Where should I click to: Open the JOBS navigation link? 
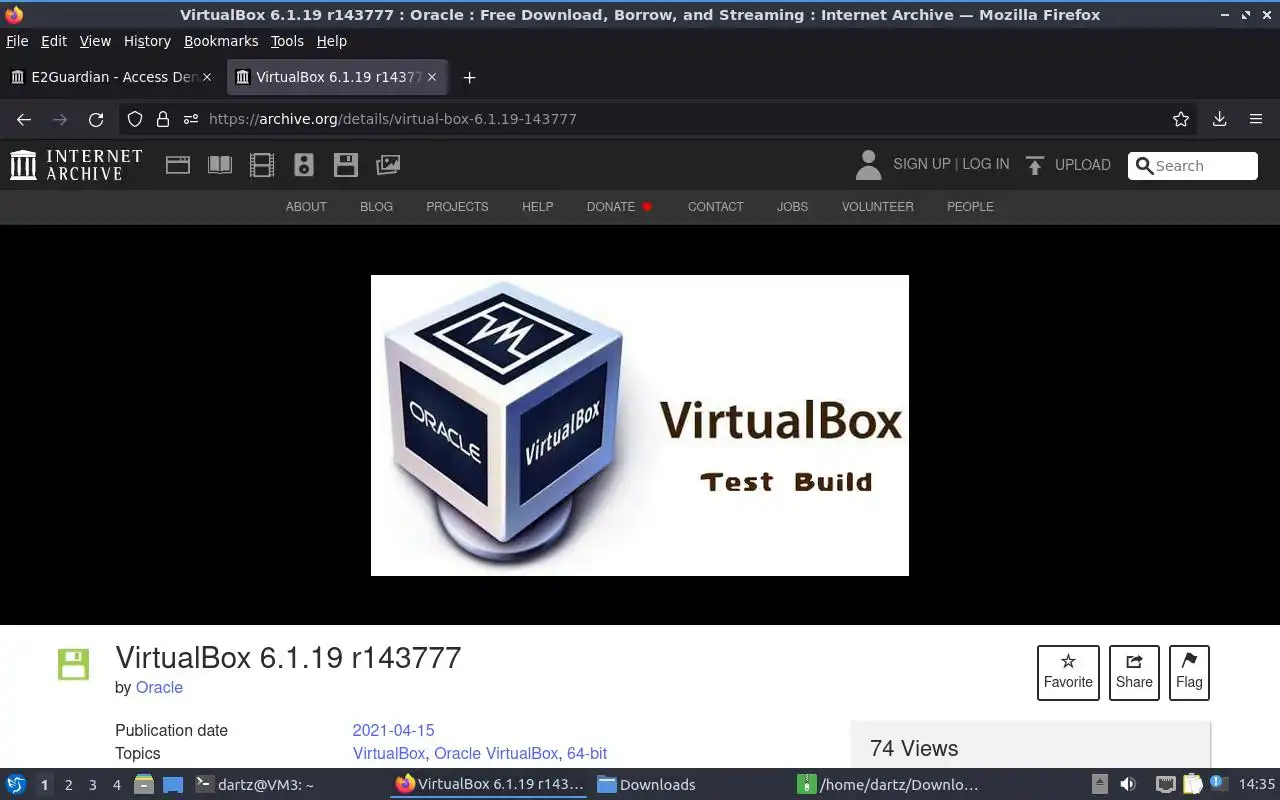click(792, 207)
